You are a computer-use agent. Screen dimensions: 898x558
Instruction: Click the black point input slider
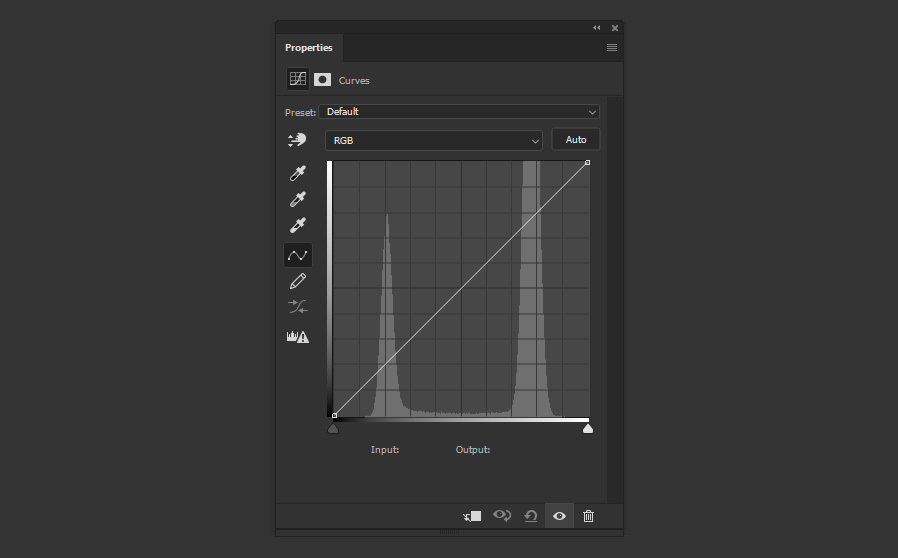click(x=333, y=429)
